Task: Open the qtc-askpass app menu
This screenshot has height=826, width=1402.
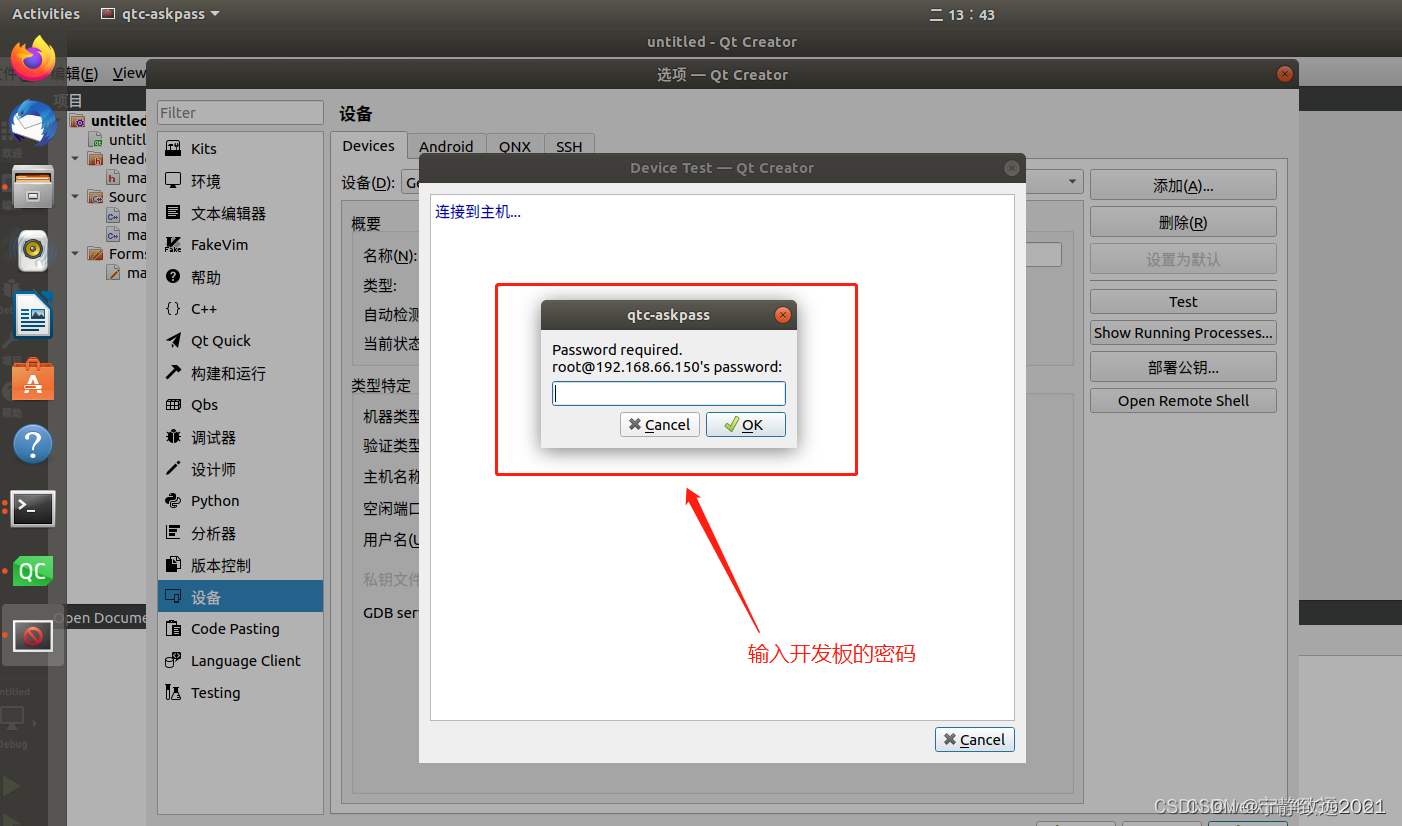Action: click(160, 14)
